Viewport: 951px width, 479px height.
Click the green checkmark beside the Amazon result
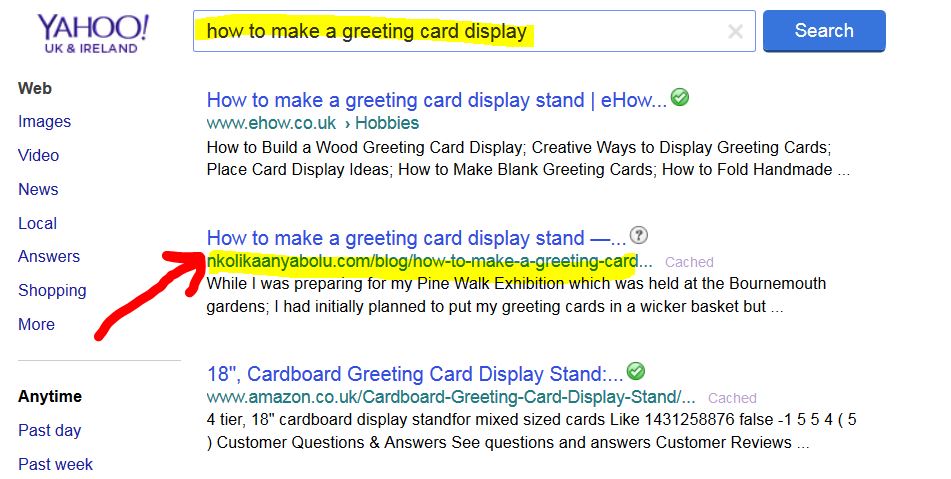636,370
